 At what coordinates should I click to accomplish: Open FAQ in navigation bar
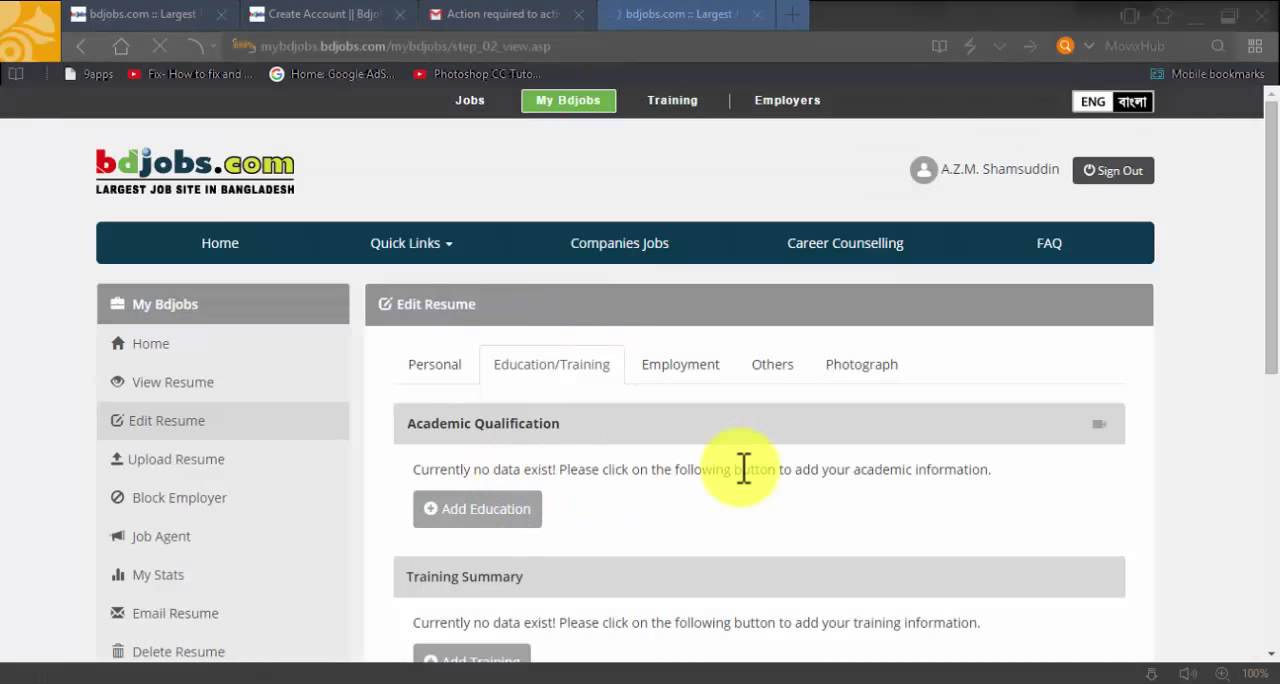1049,243
